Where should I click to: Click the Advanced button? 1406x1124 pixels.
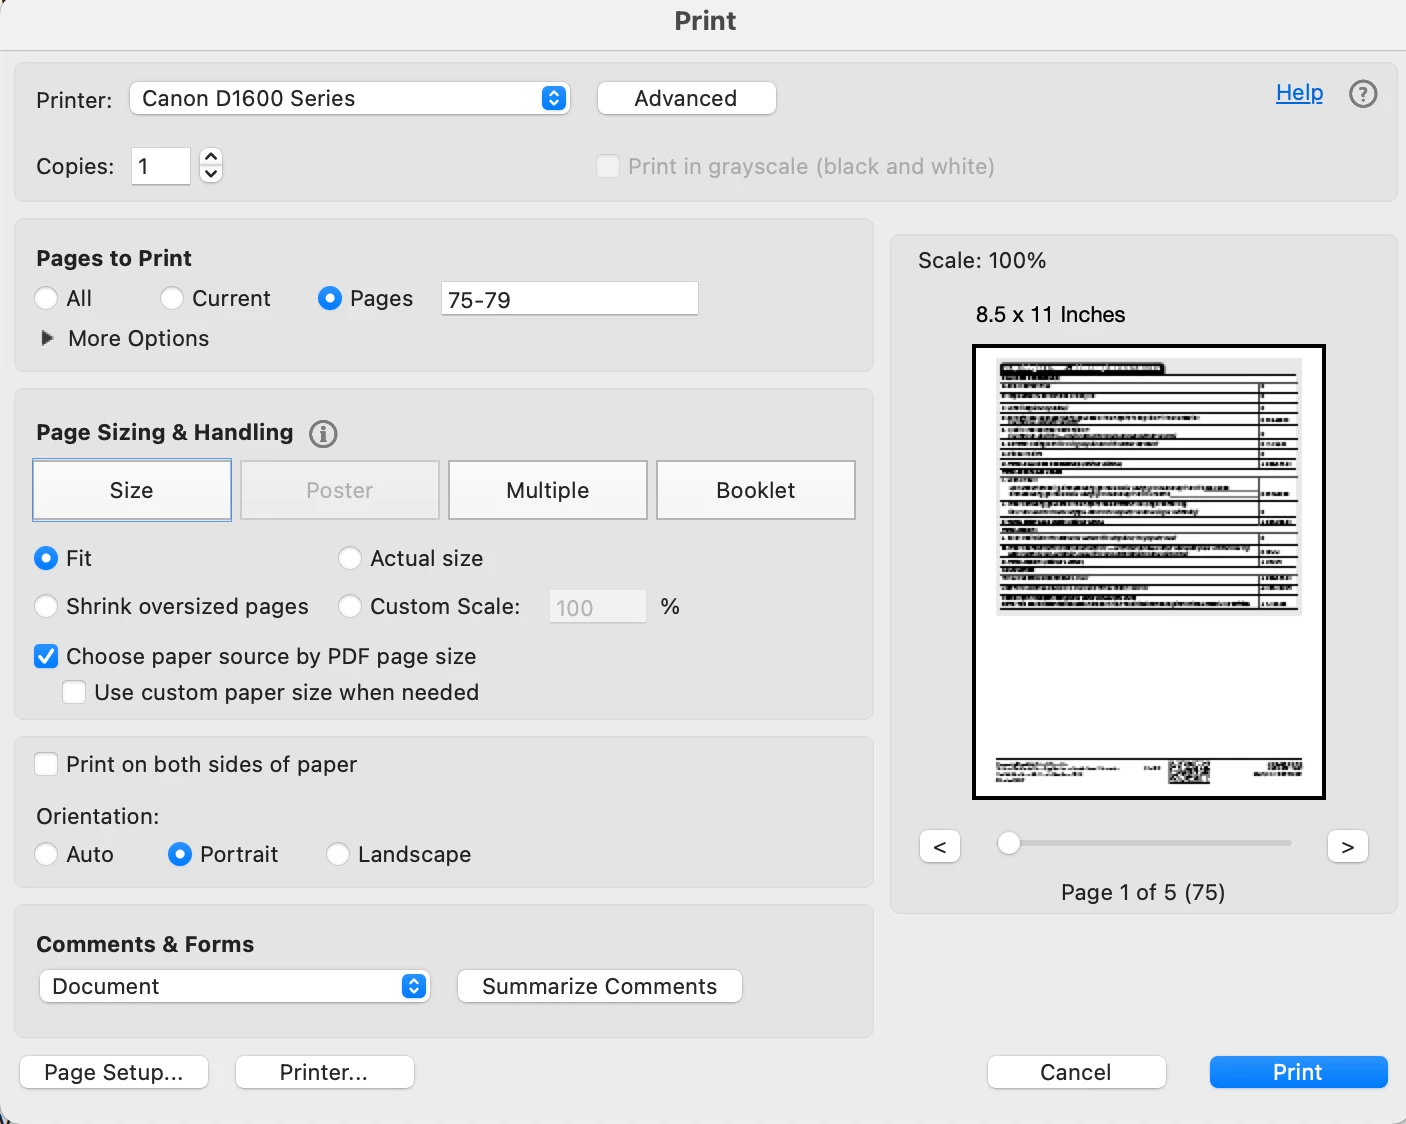[686, 98]
